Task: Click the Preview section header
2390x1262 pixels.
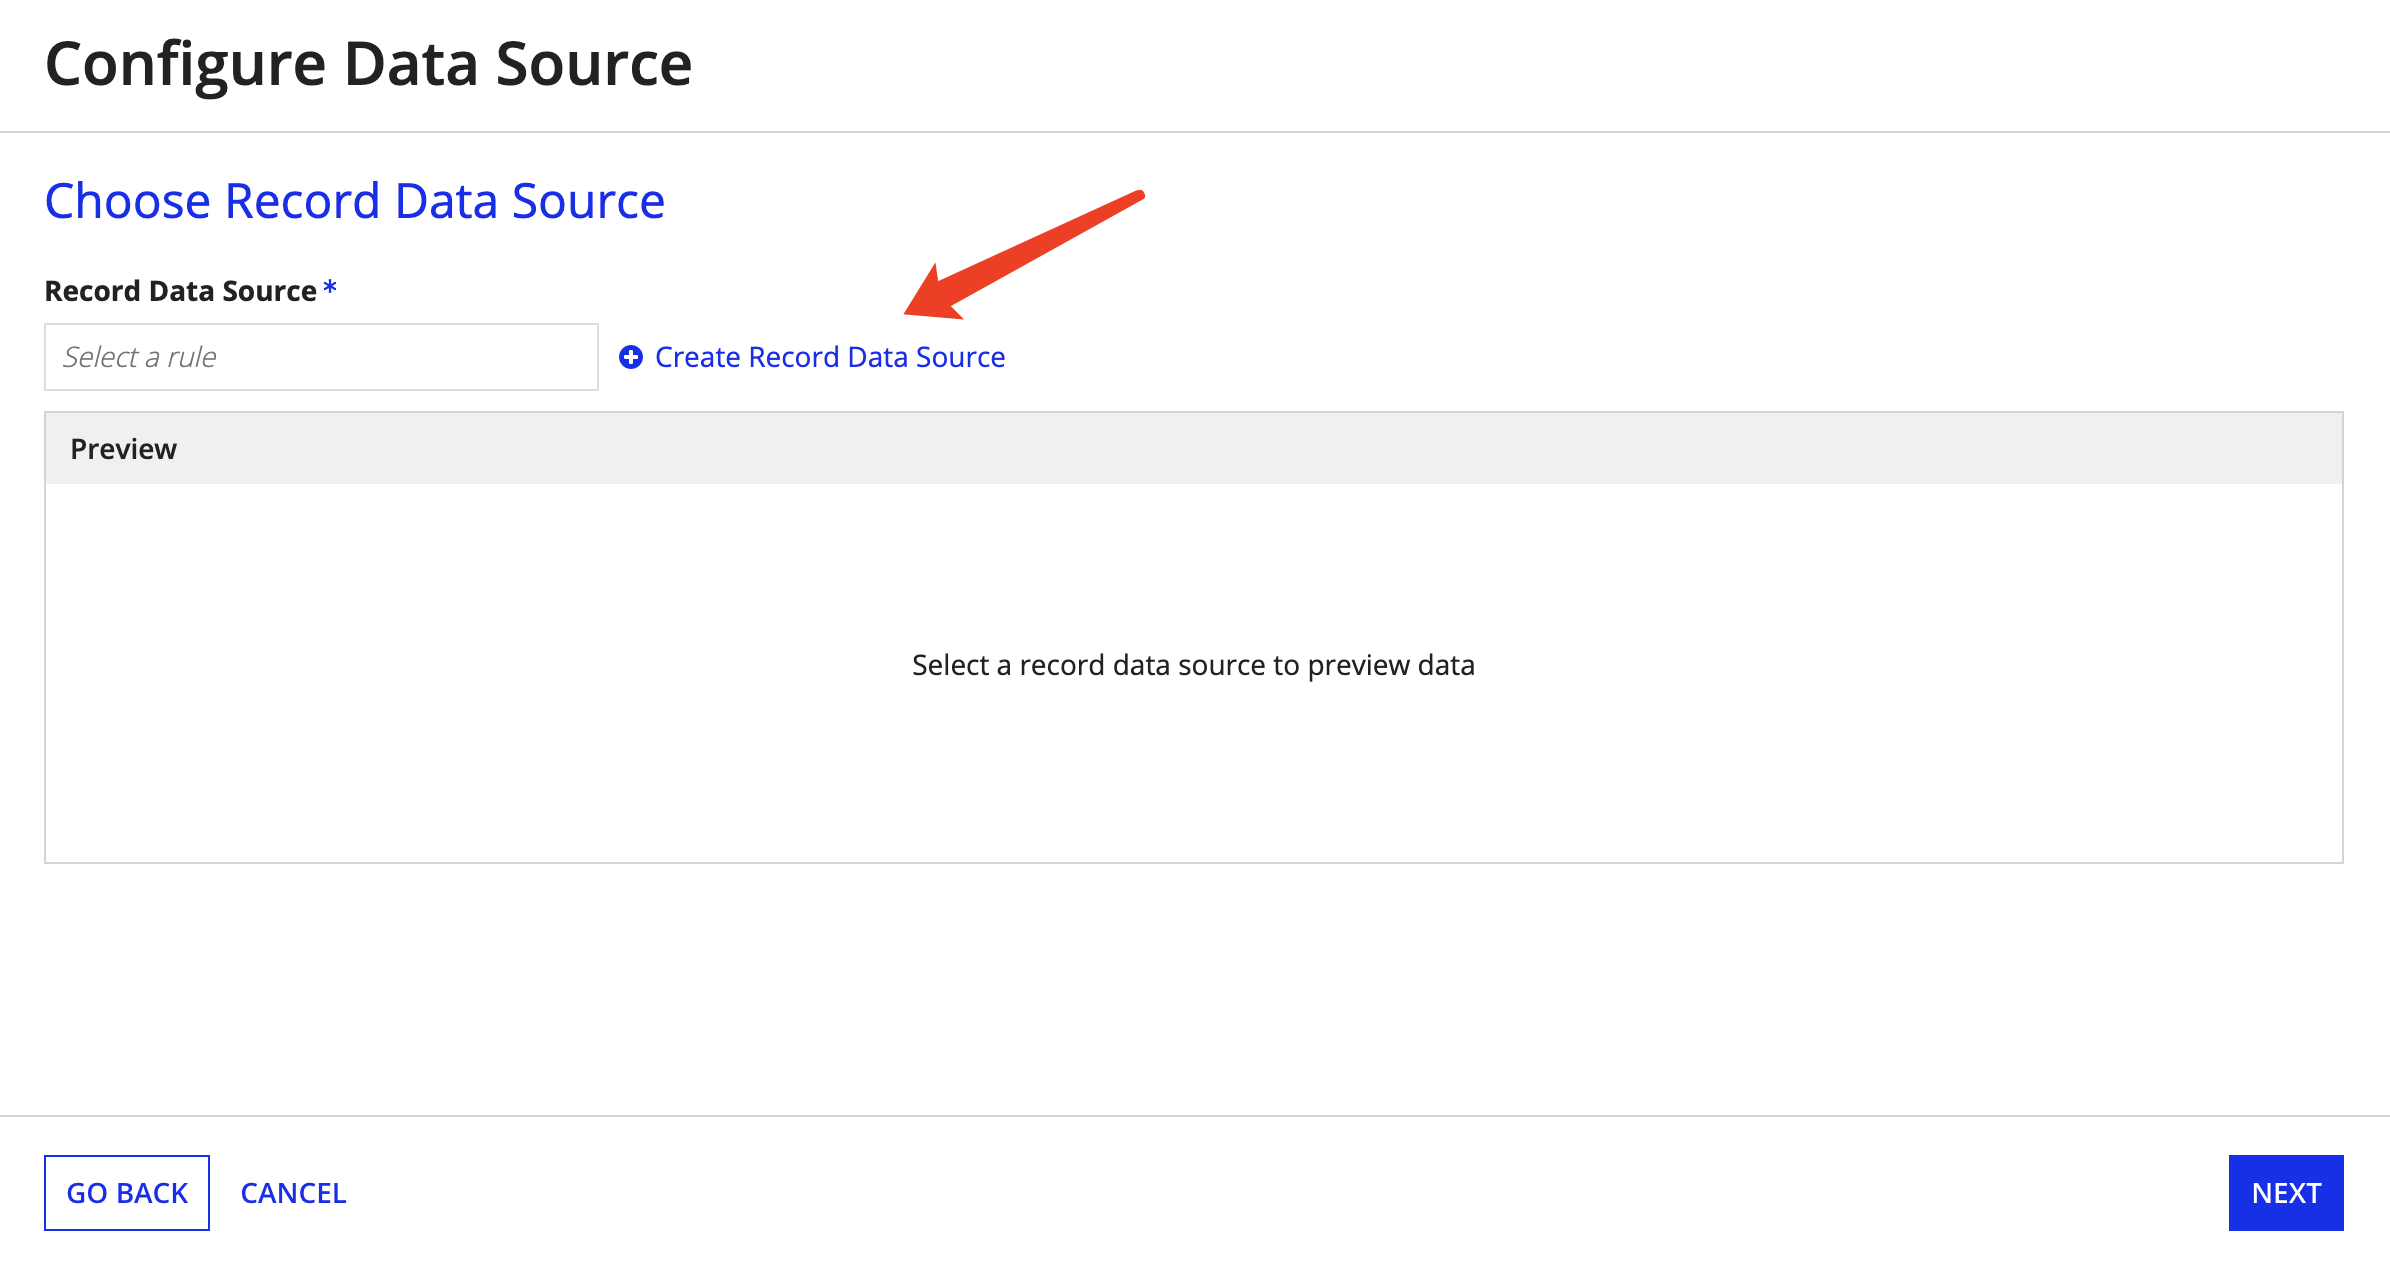Action: pyautogui.click(x=1194, y=449)
